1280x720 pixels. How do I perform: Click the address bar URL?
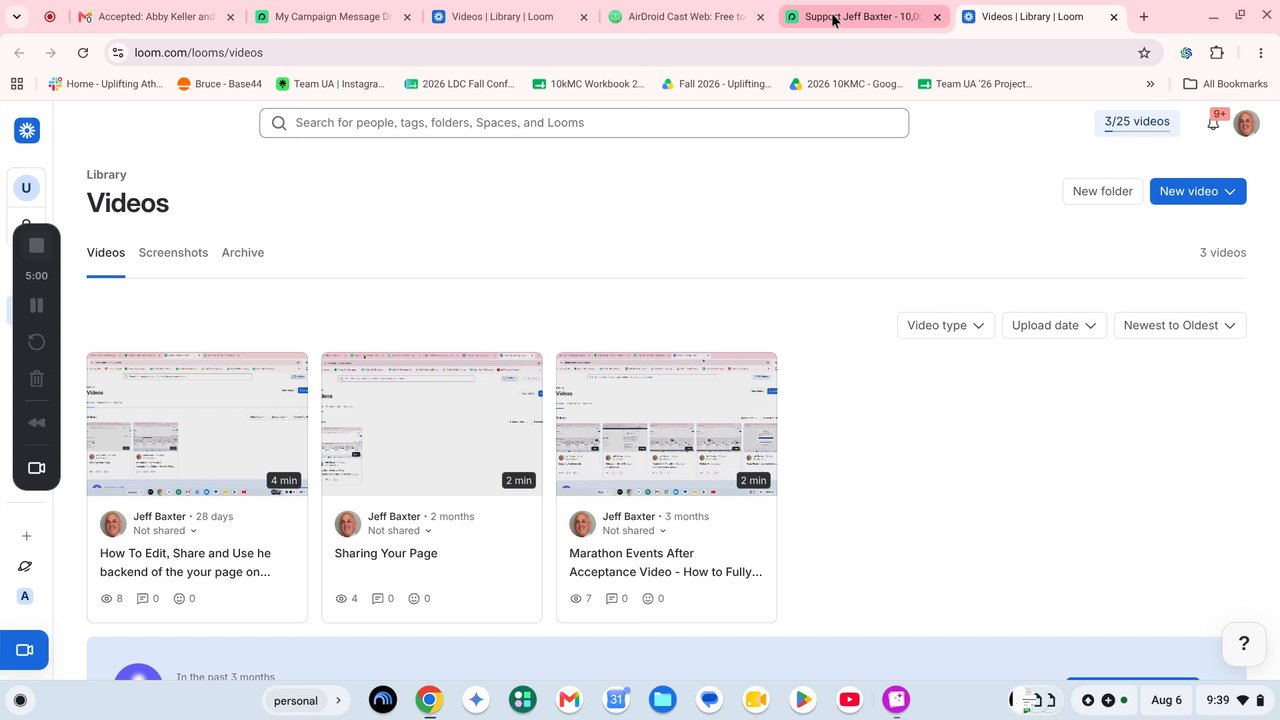[x=199, y=53]
